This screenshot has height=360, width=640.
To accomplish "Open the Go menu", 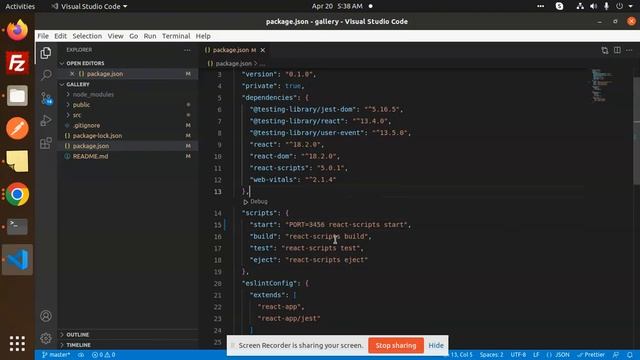I will pyautogui.click(x=133, y=36).
